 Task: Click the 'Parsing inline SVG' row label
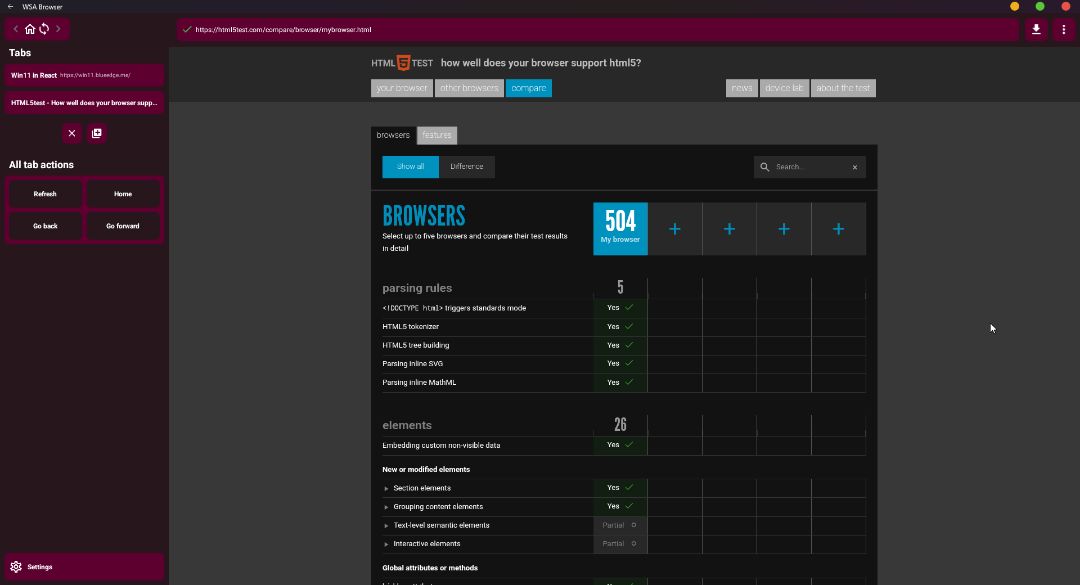click(413, 364)
